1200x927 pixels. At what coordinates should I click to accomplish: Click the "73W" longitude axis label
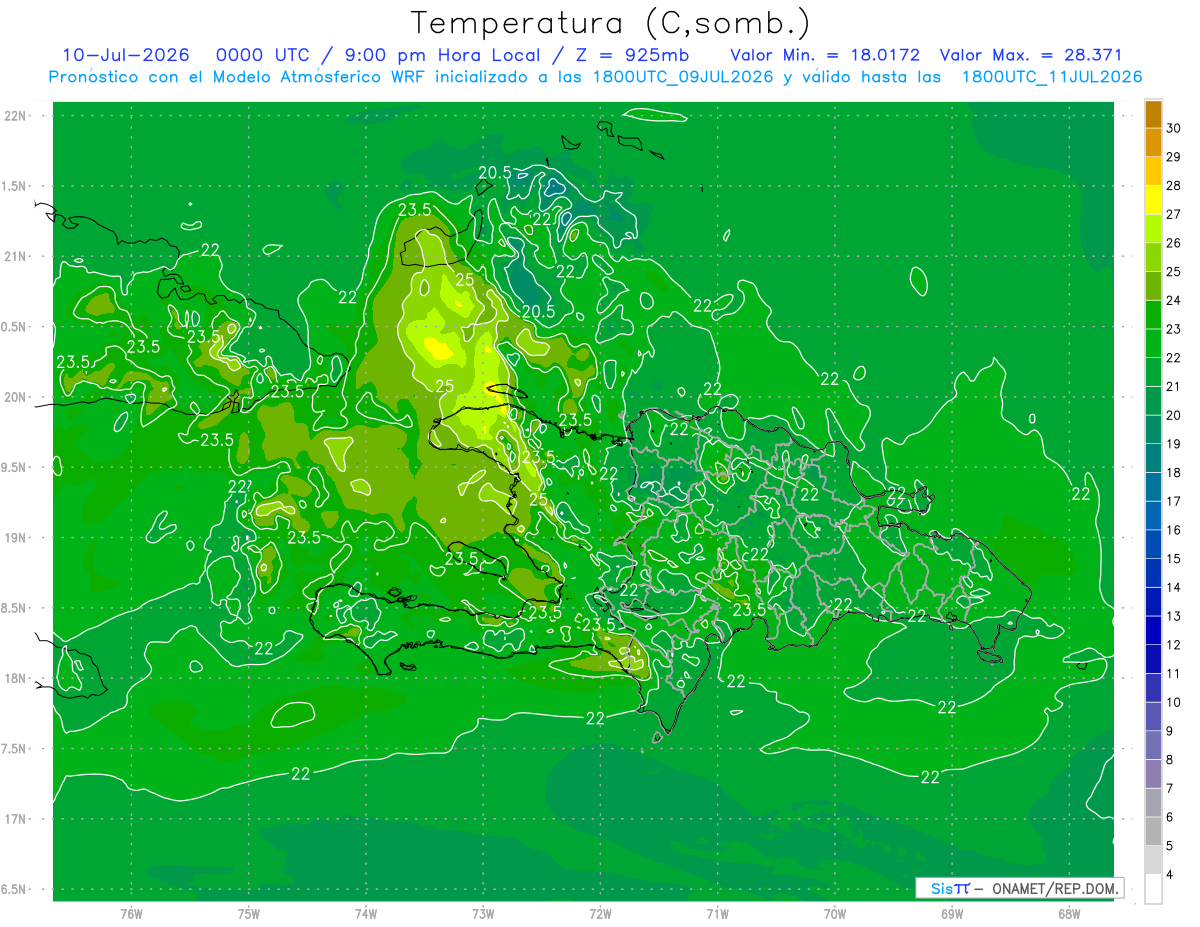coord(483,913)
